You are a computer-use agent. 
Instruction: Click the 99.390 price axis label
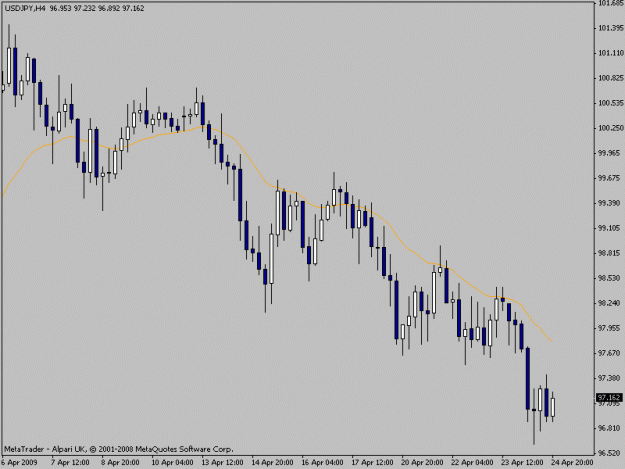point(611,203)
